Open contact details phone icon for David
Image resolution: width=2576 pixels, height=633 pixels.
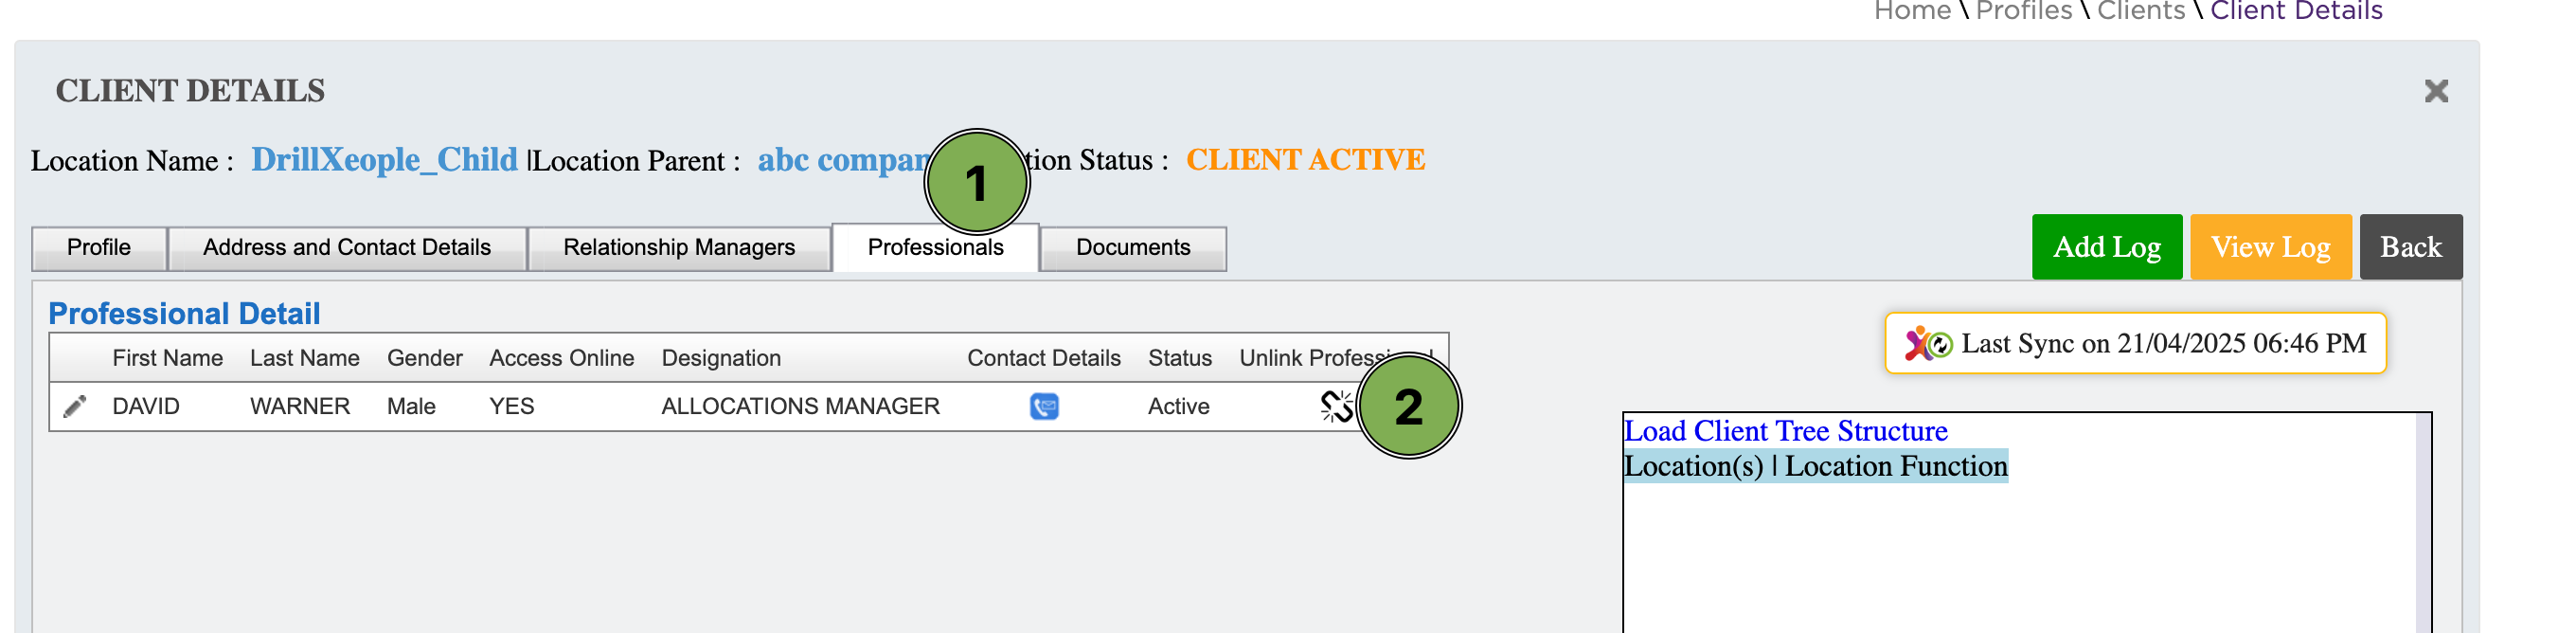[1044, 406]
